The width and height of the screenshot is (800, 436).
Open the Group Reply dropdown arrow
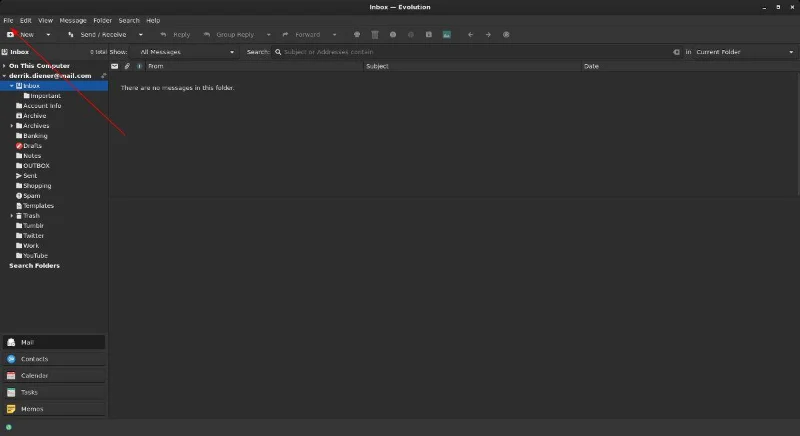[x=268, y=35]
